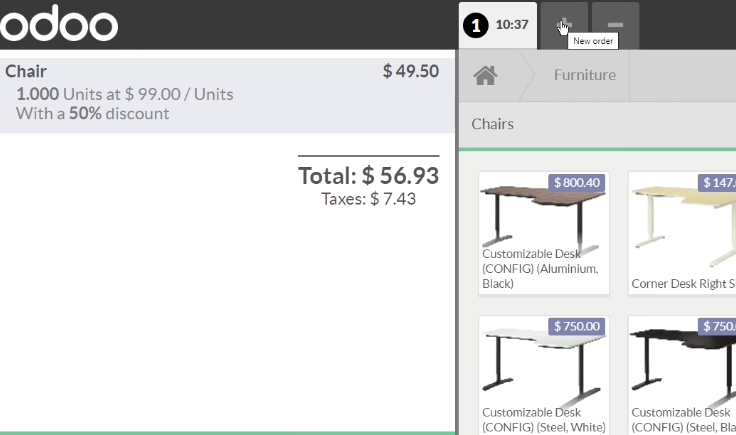This screenshot has height=435, width=736.
Task: Click Customizable Desk (CONFIG) (Aluminium, Black) label
Action: tap(540, 269)
